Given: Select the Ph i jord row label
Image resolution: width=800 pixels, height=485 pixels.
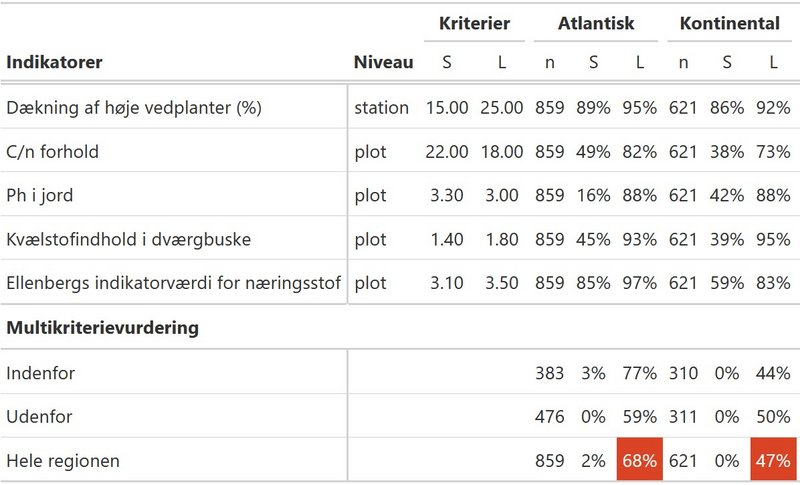Looking at the screenshot, I should coord(39,195).
